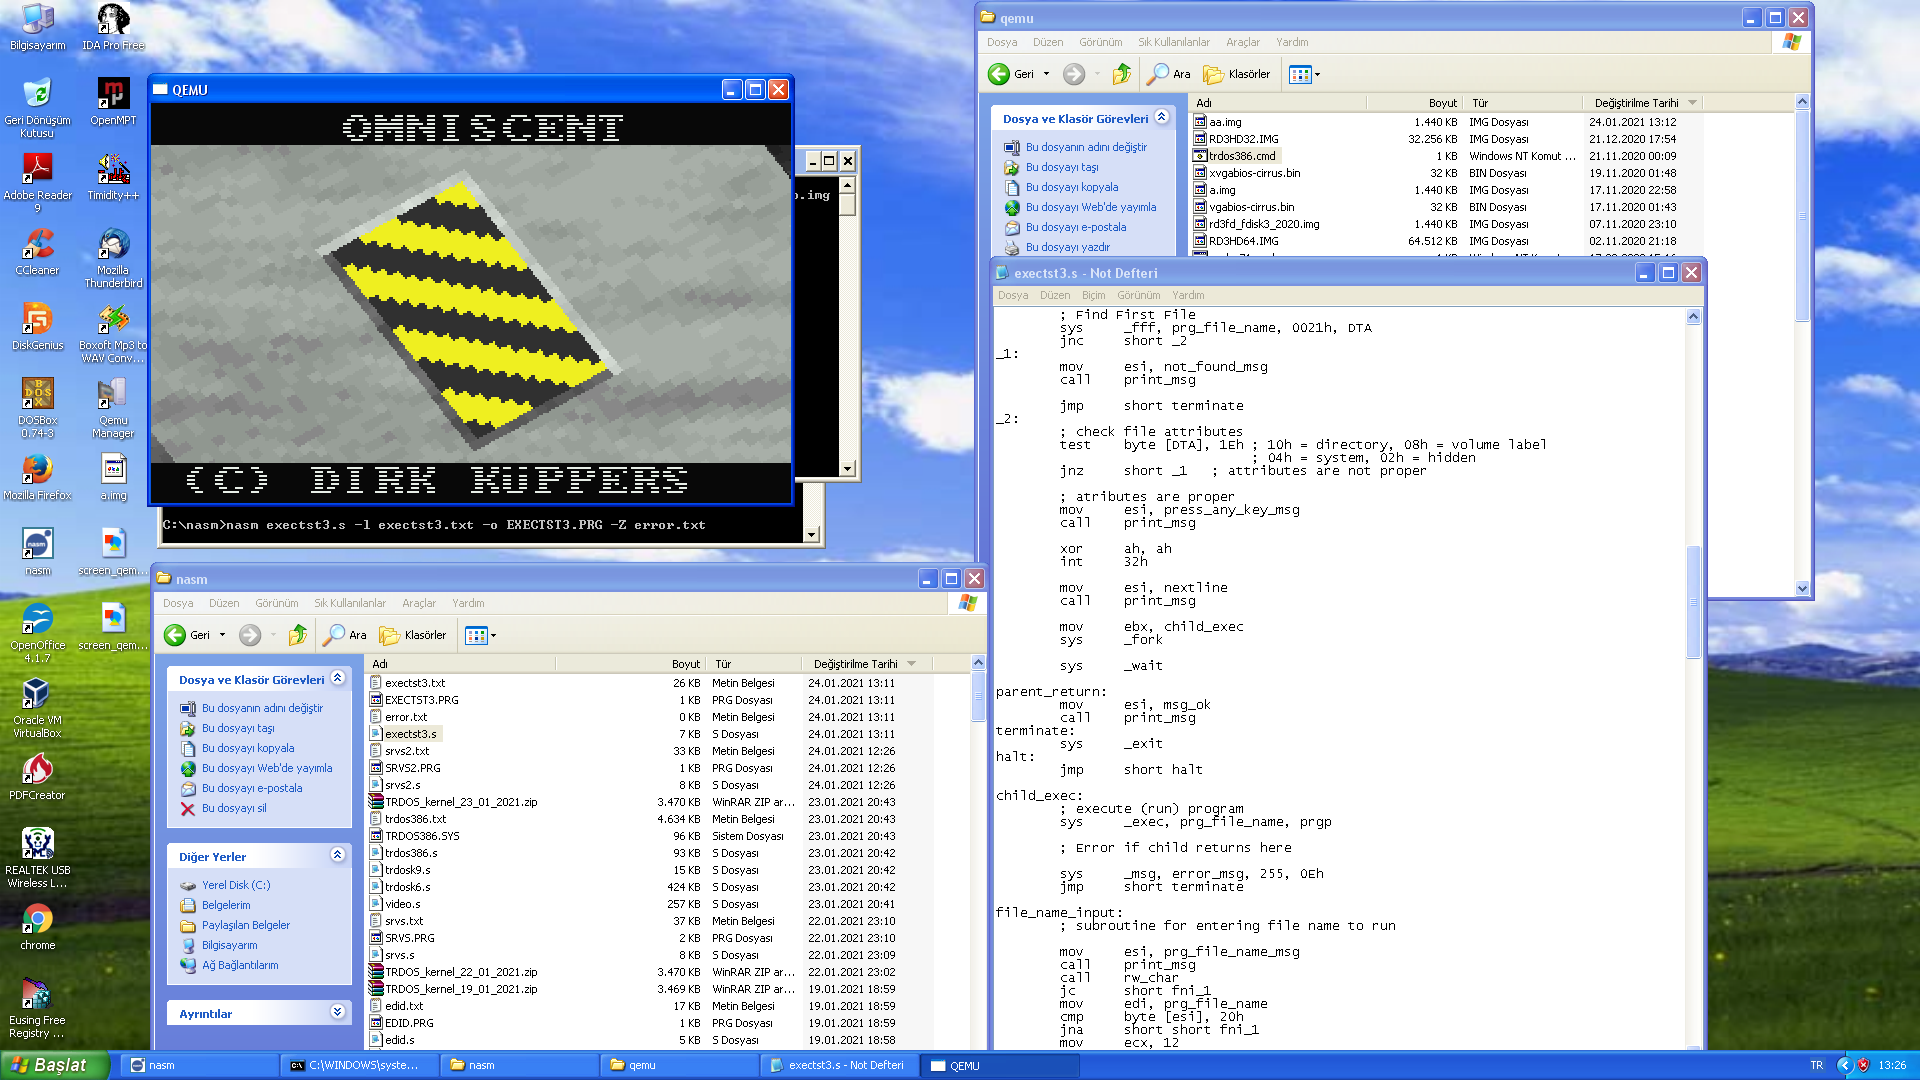This screenshot has height=1080, width=1920.
Task: Click the Başlat start button
Action: tap(54, 1065)
